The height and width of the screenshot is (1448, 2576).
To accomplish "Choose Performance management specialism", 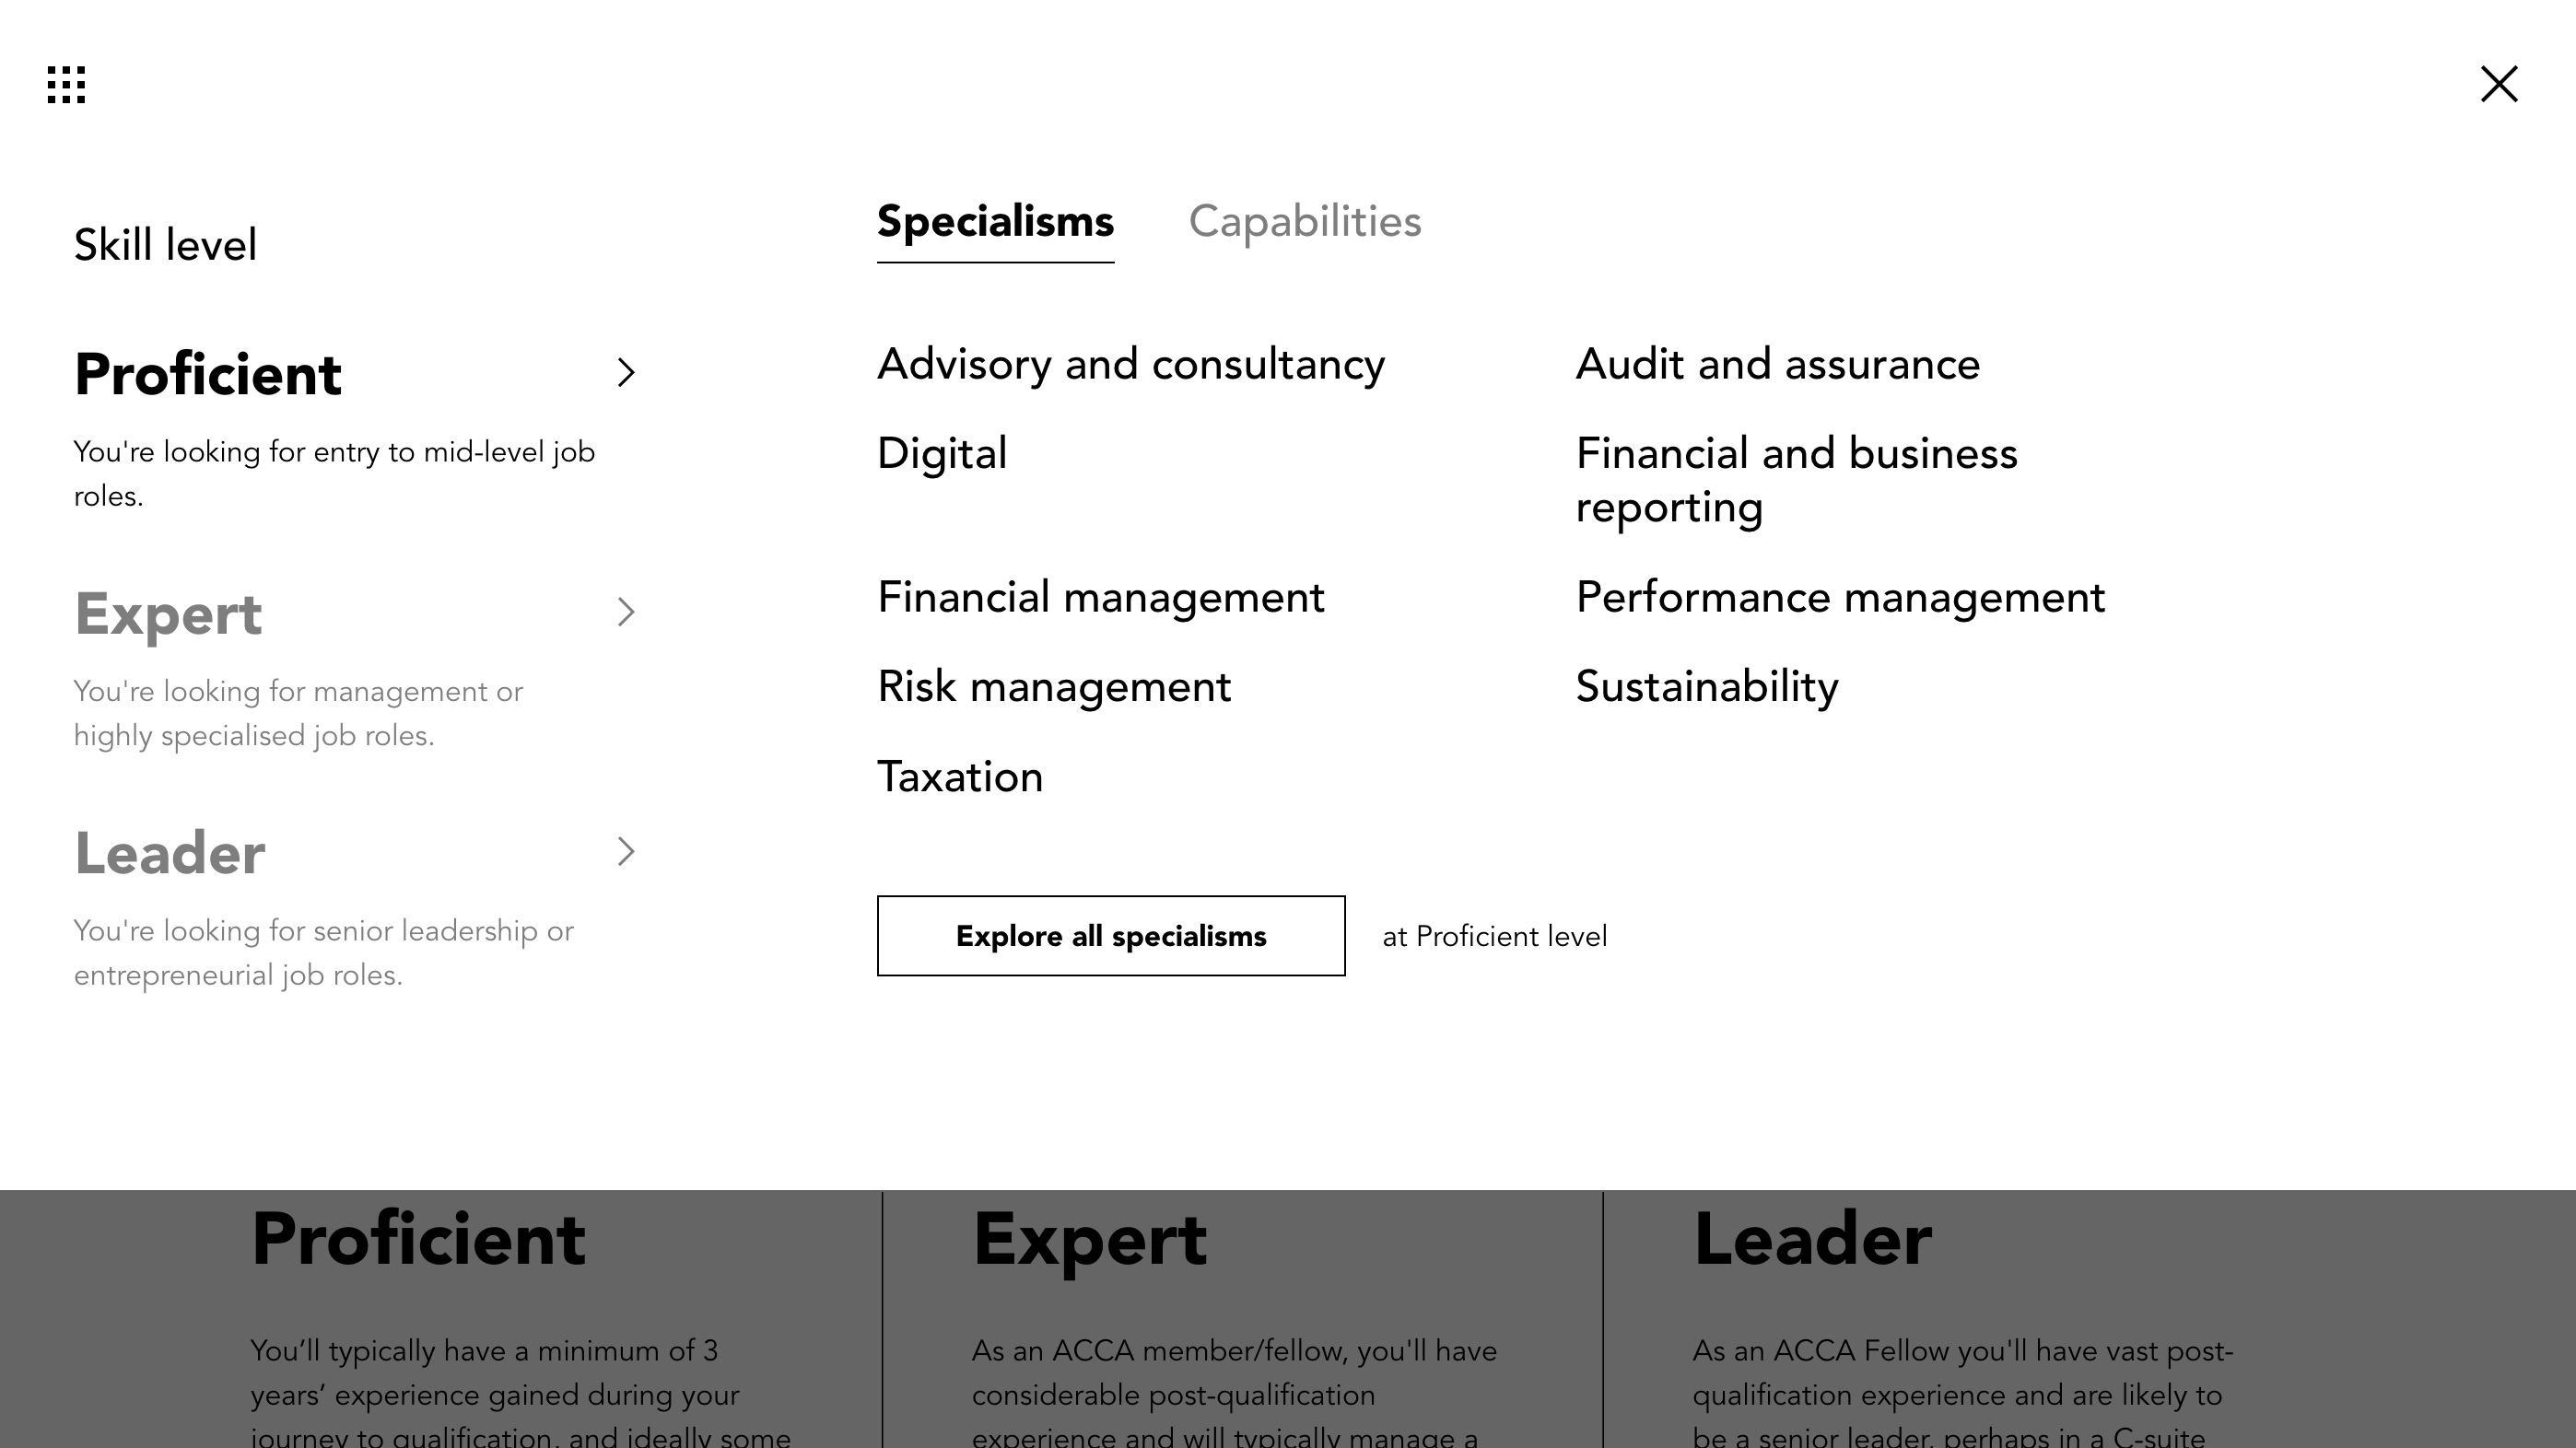I will [1840, 598].
